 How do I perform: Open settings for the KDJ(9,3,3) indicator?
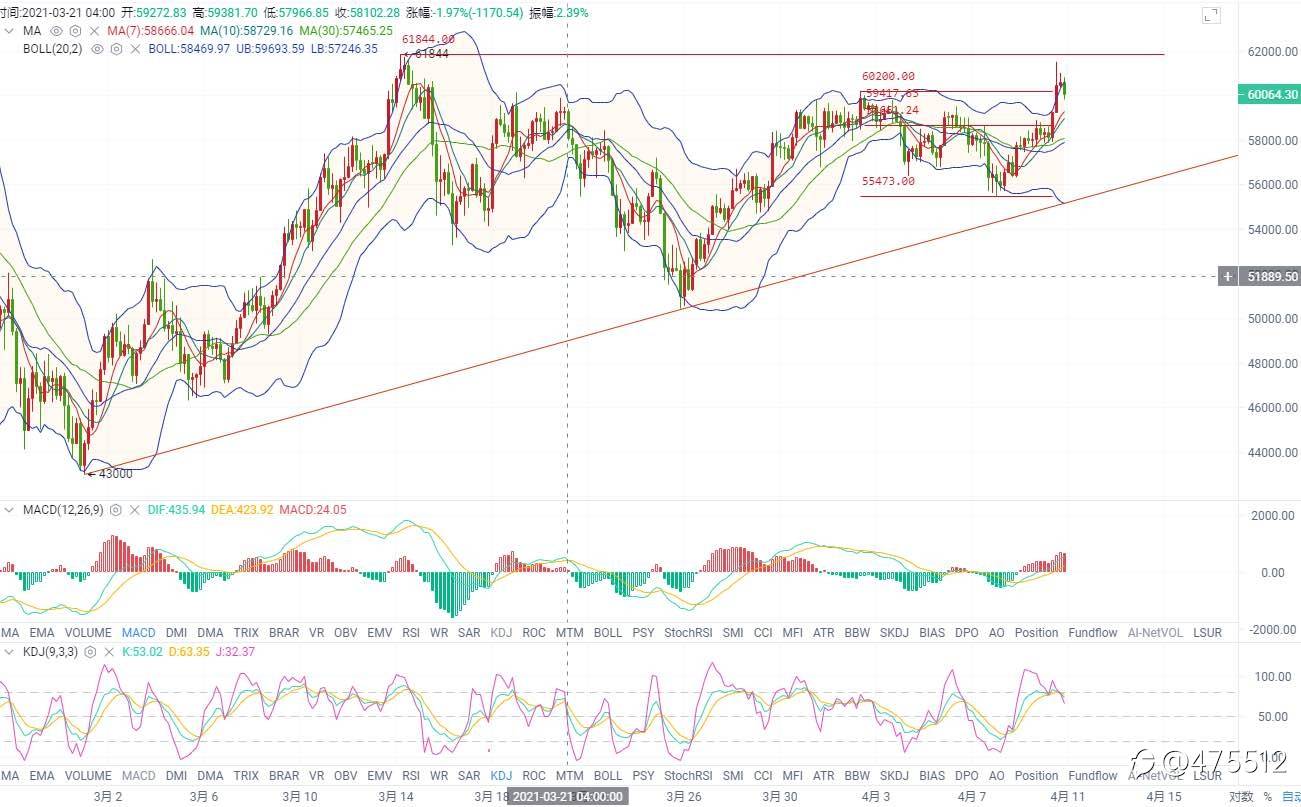coord(89,652)
